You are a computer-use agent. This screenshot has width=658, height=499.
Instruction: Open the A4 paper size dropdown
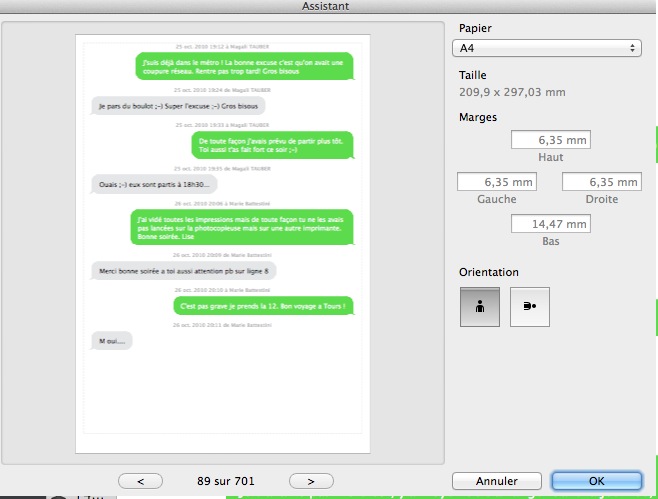point(546,48)
